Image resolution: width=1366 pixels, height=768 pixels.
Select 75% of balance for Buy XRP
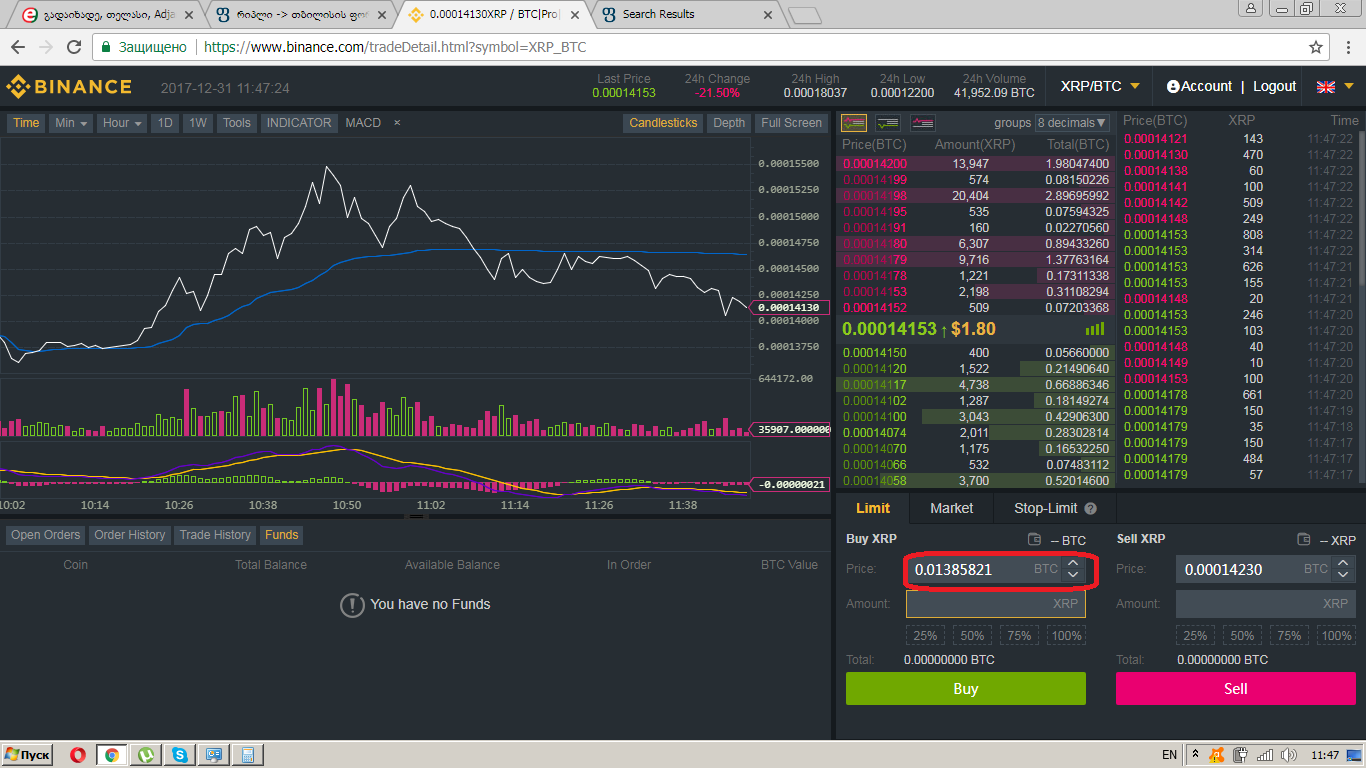1019,635
